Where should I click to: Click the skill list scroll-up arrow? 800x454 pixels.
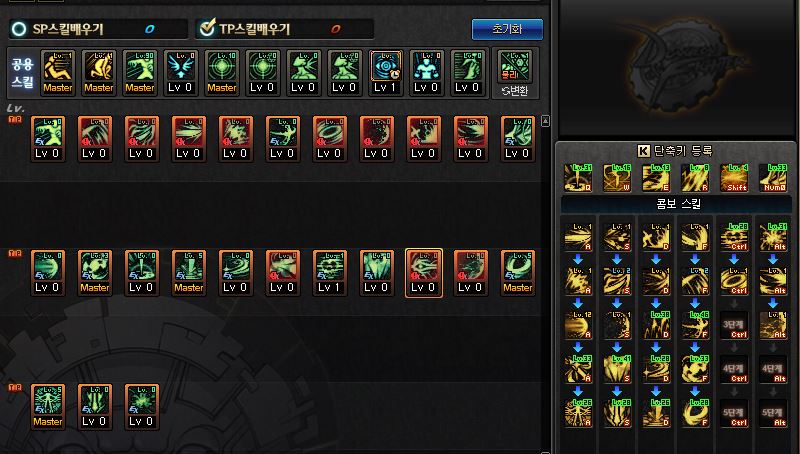point(545,121)
